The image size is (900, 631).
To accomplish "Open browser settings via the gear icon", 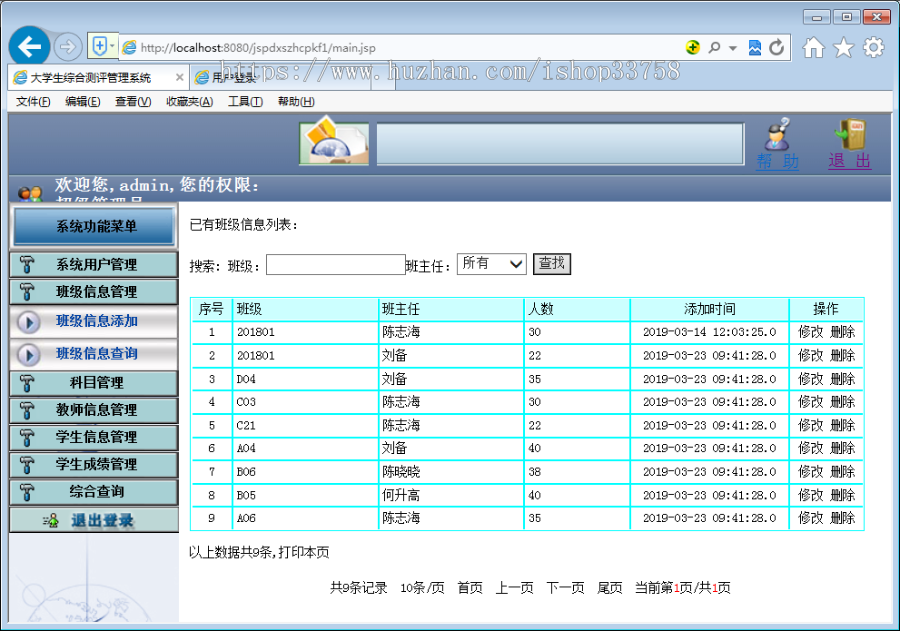I will point(872,46).
